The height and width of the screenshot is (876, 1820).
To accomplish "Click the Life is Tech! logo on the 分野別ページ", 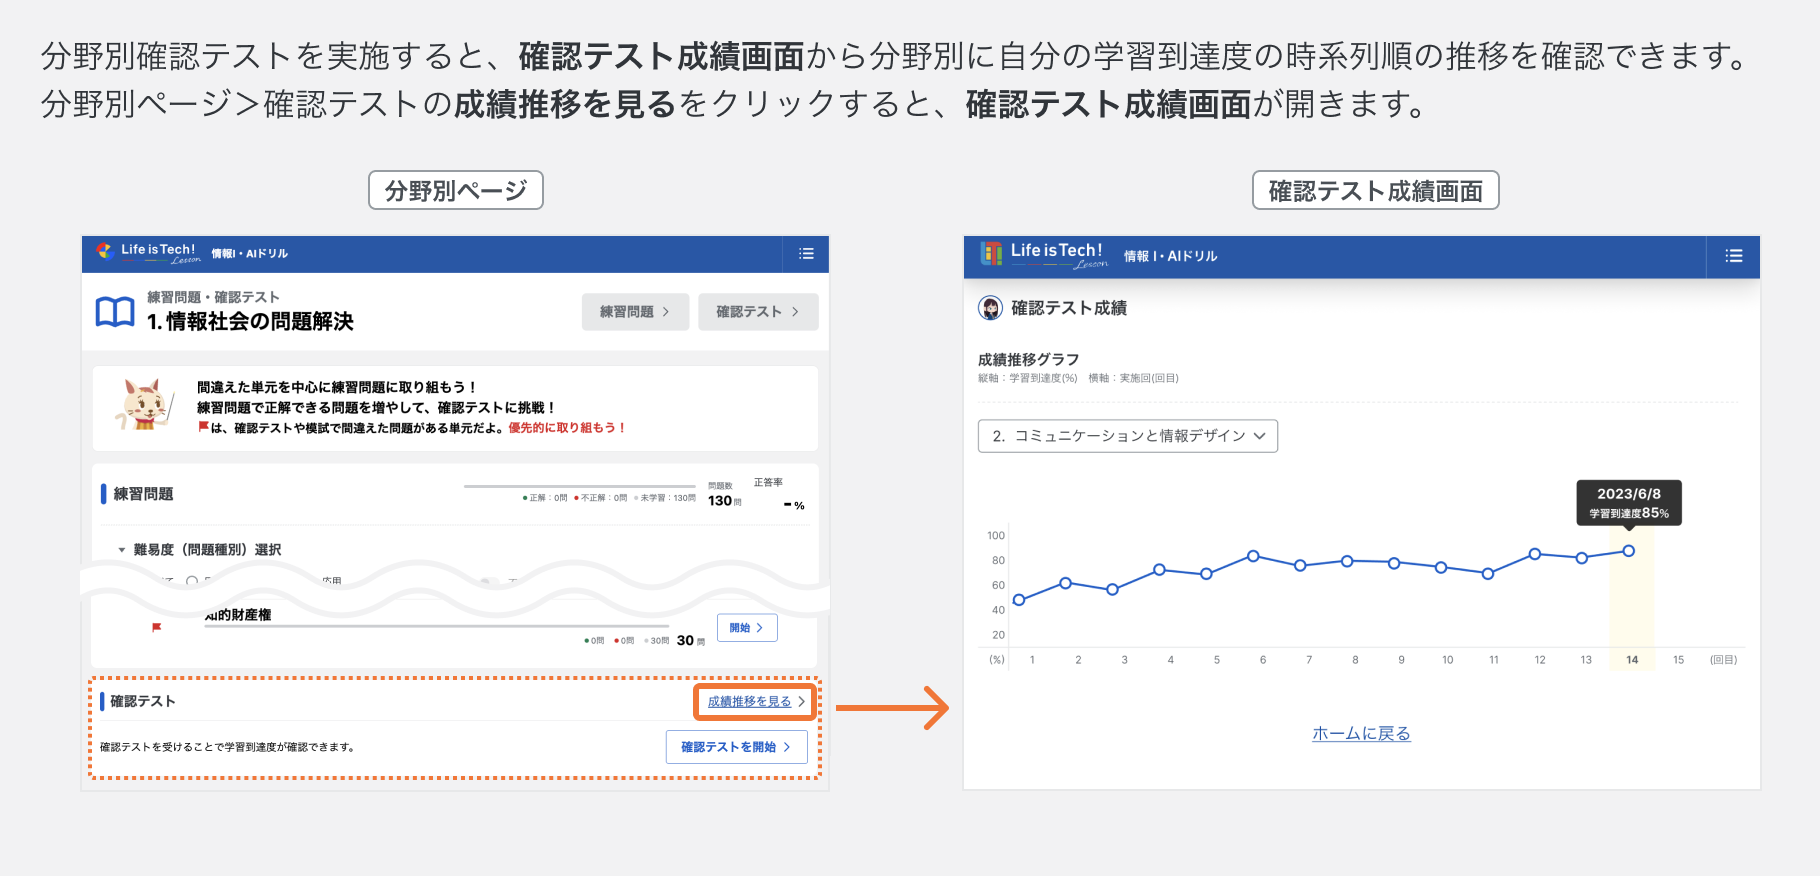I will point(148,253).
